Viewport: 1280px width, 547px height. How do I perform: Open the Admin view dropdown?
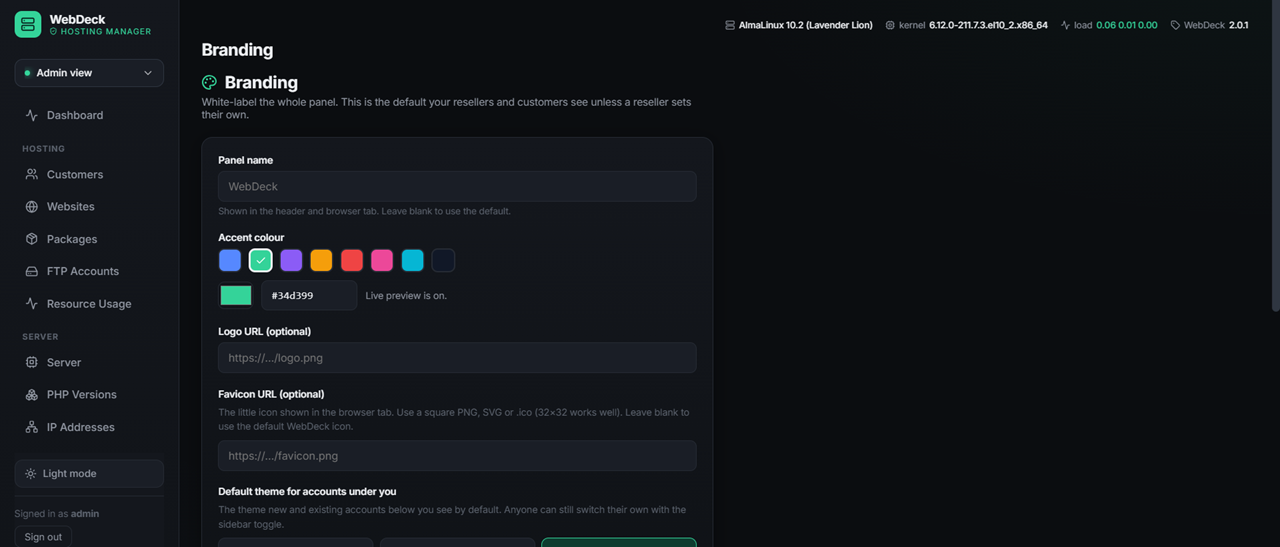click(89, 73)
